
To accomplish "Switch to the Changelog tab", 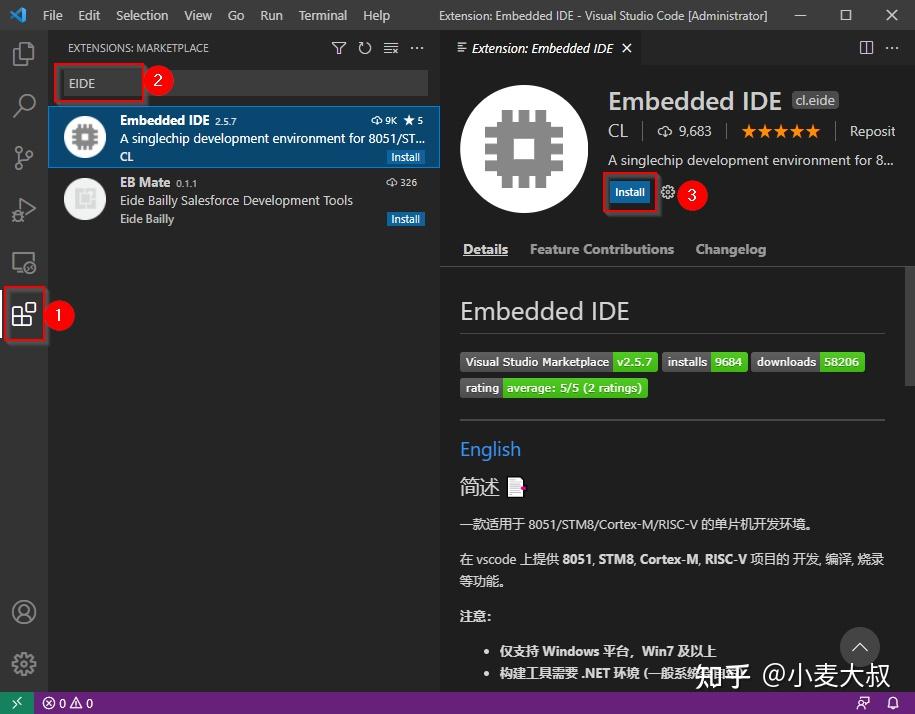I will pyautogui.click(x=730, y=249).
